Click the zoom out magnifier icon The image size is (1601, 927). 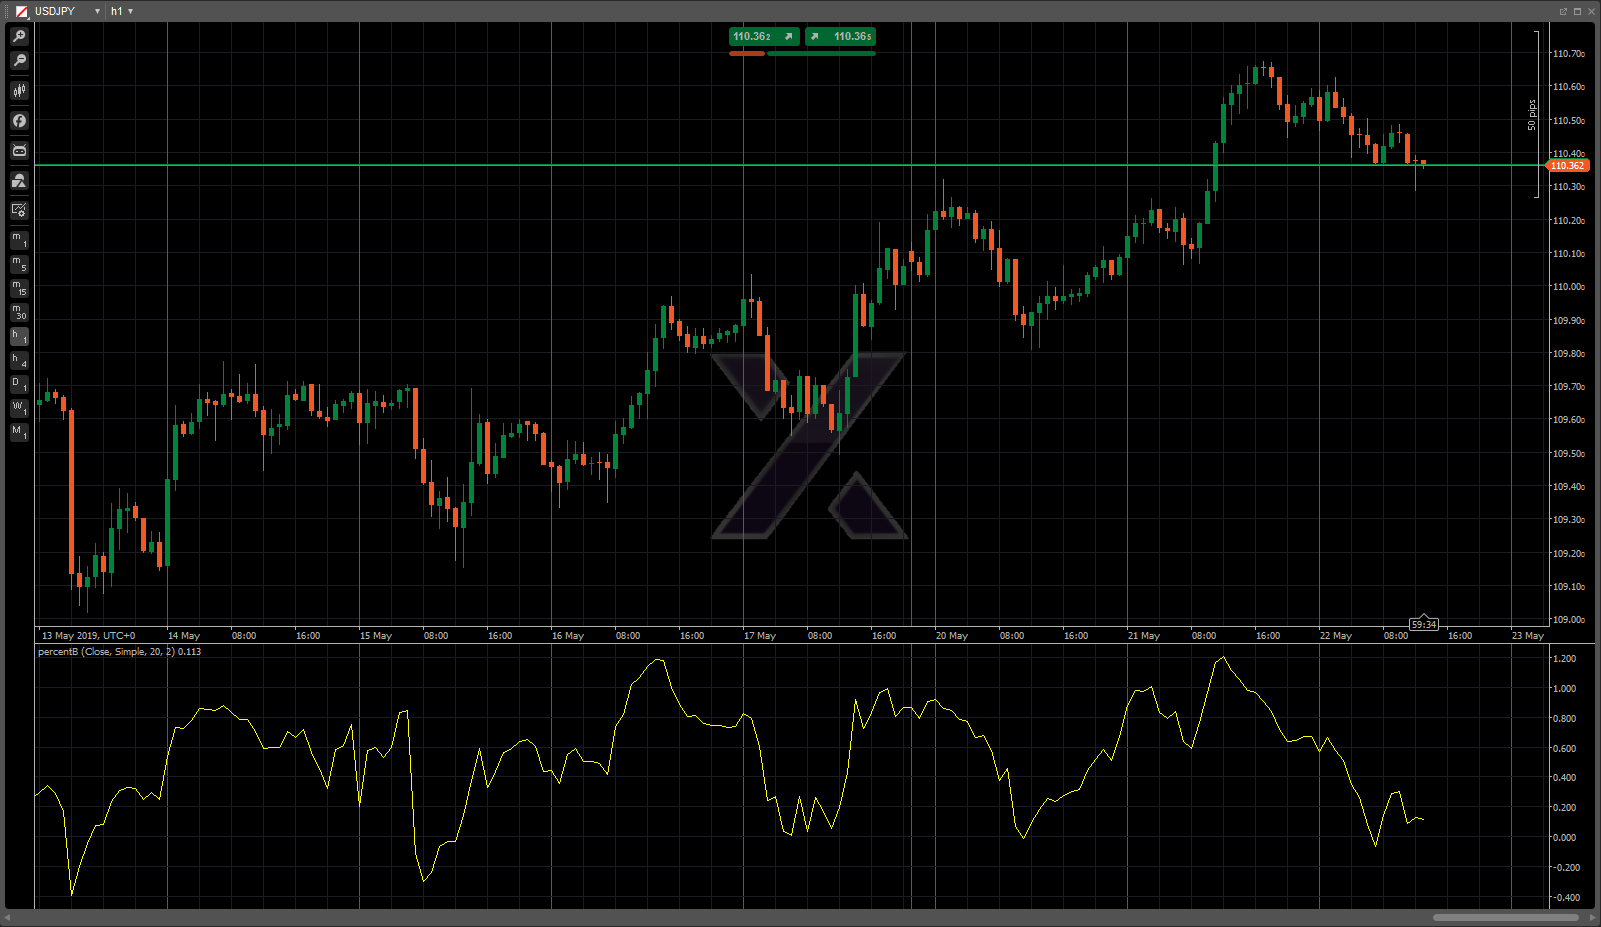(19, 61)
